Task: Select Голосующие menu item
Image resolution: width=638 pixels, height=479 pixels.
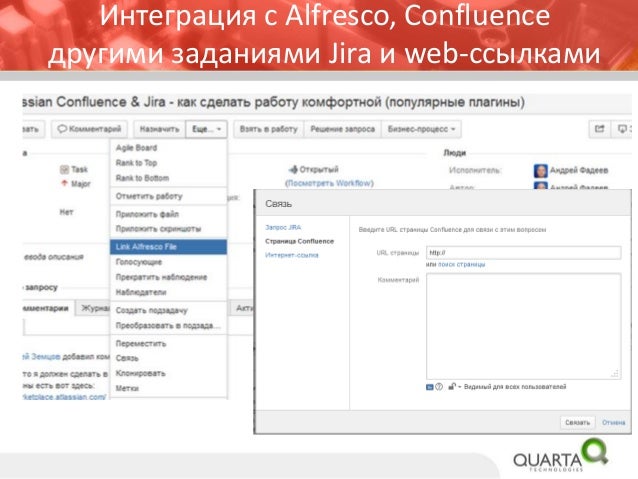Action: (168, 262)
